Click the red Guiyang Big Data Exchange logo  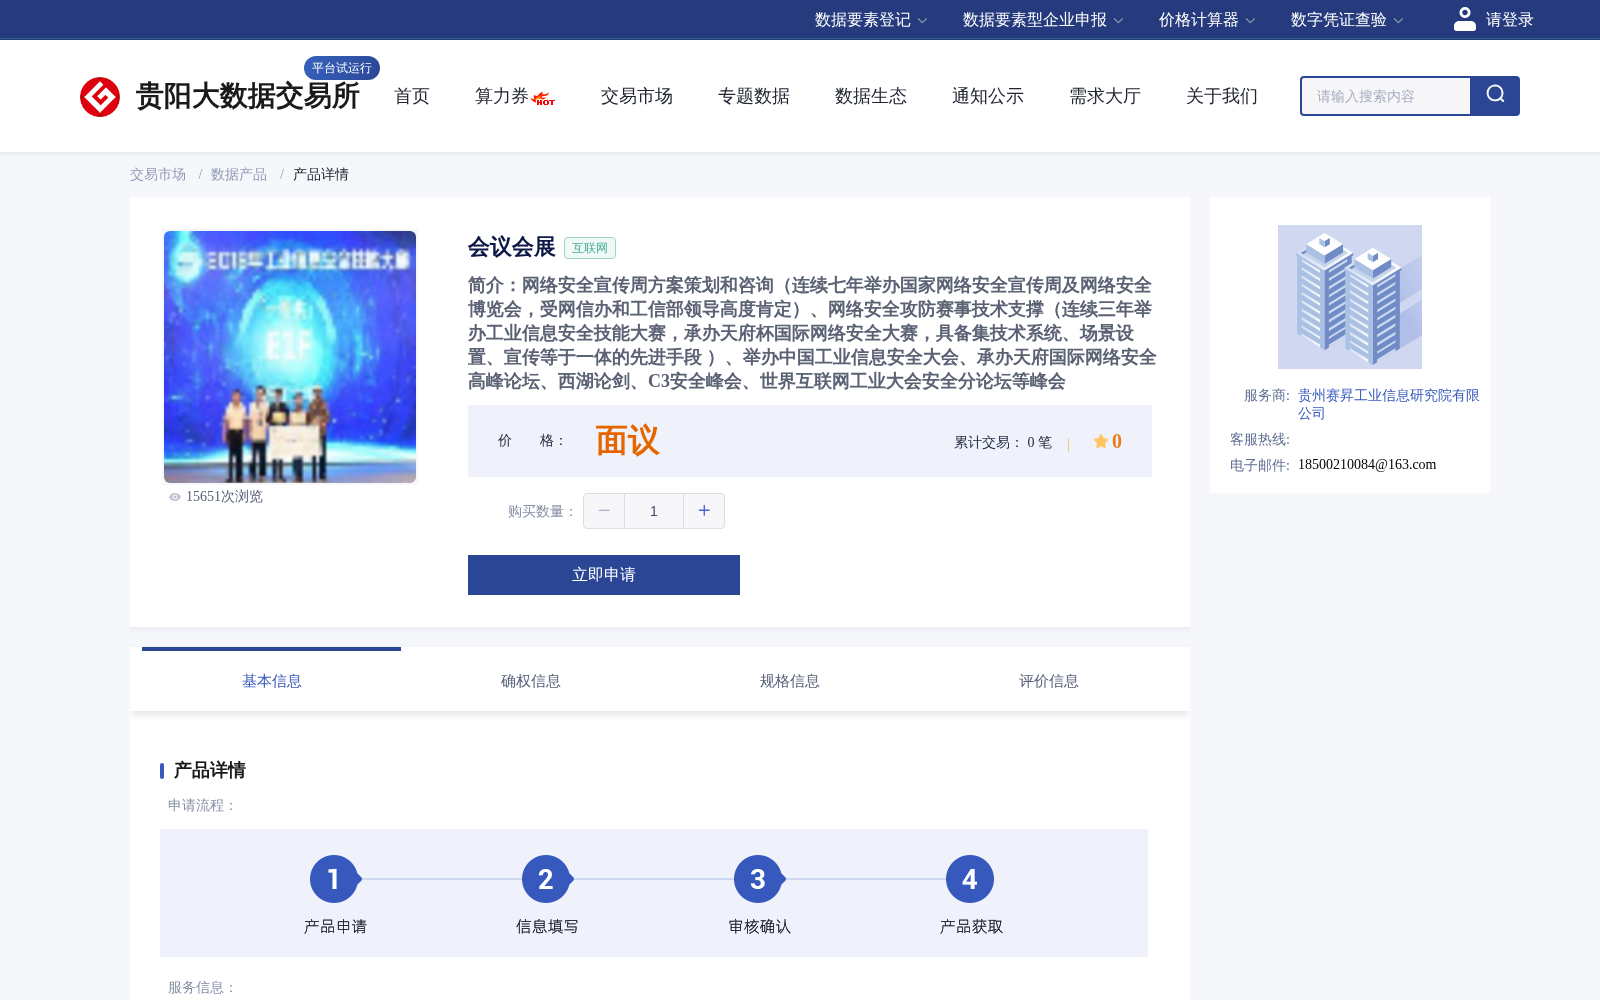tap(100, 97)
